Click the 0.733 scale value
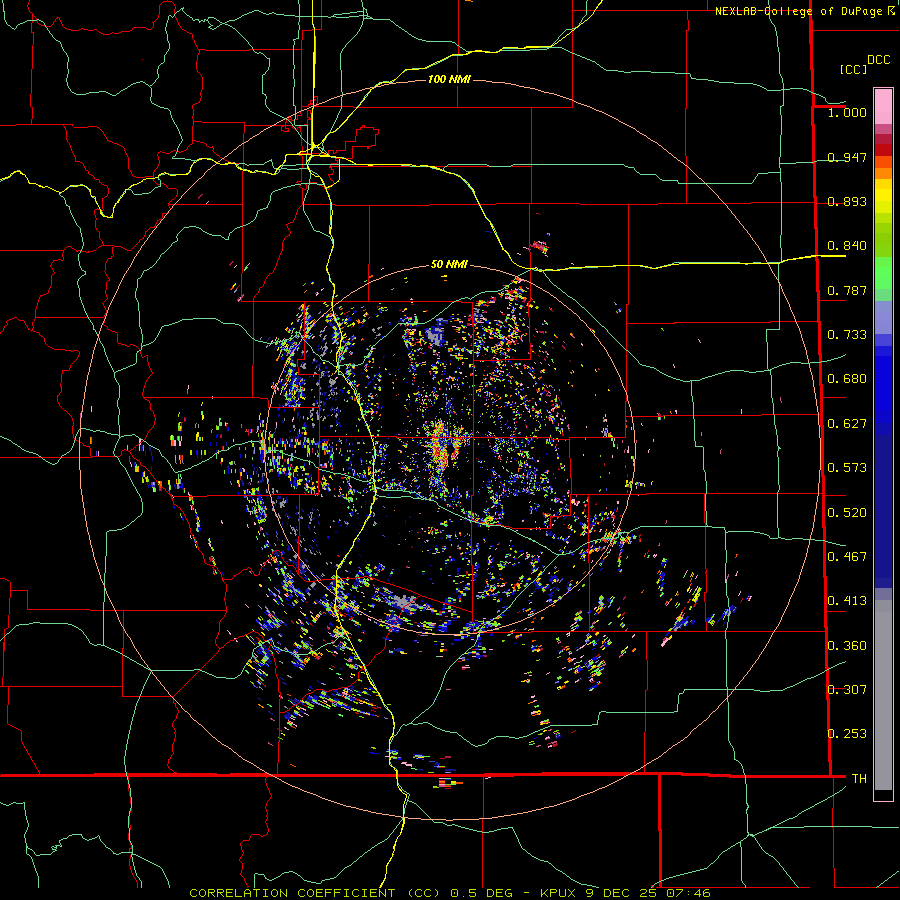This screenshot has height=900, width=900. 847,335
